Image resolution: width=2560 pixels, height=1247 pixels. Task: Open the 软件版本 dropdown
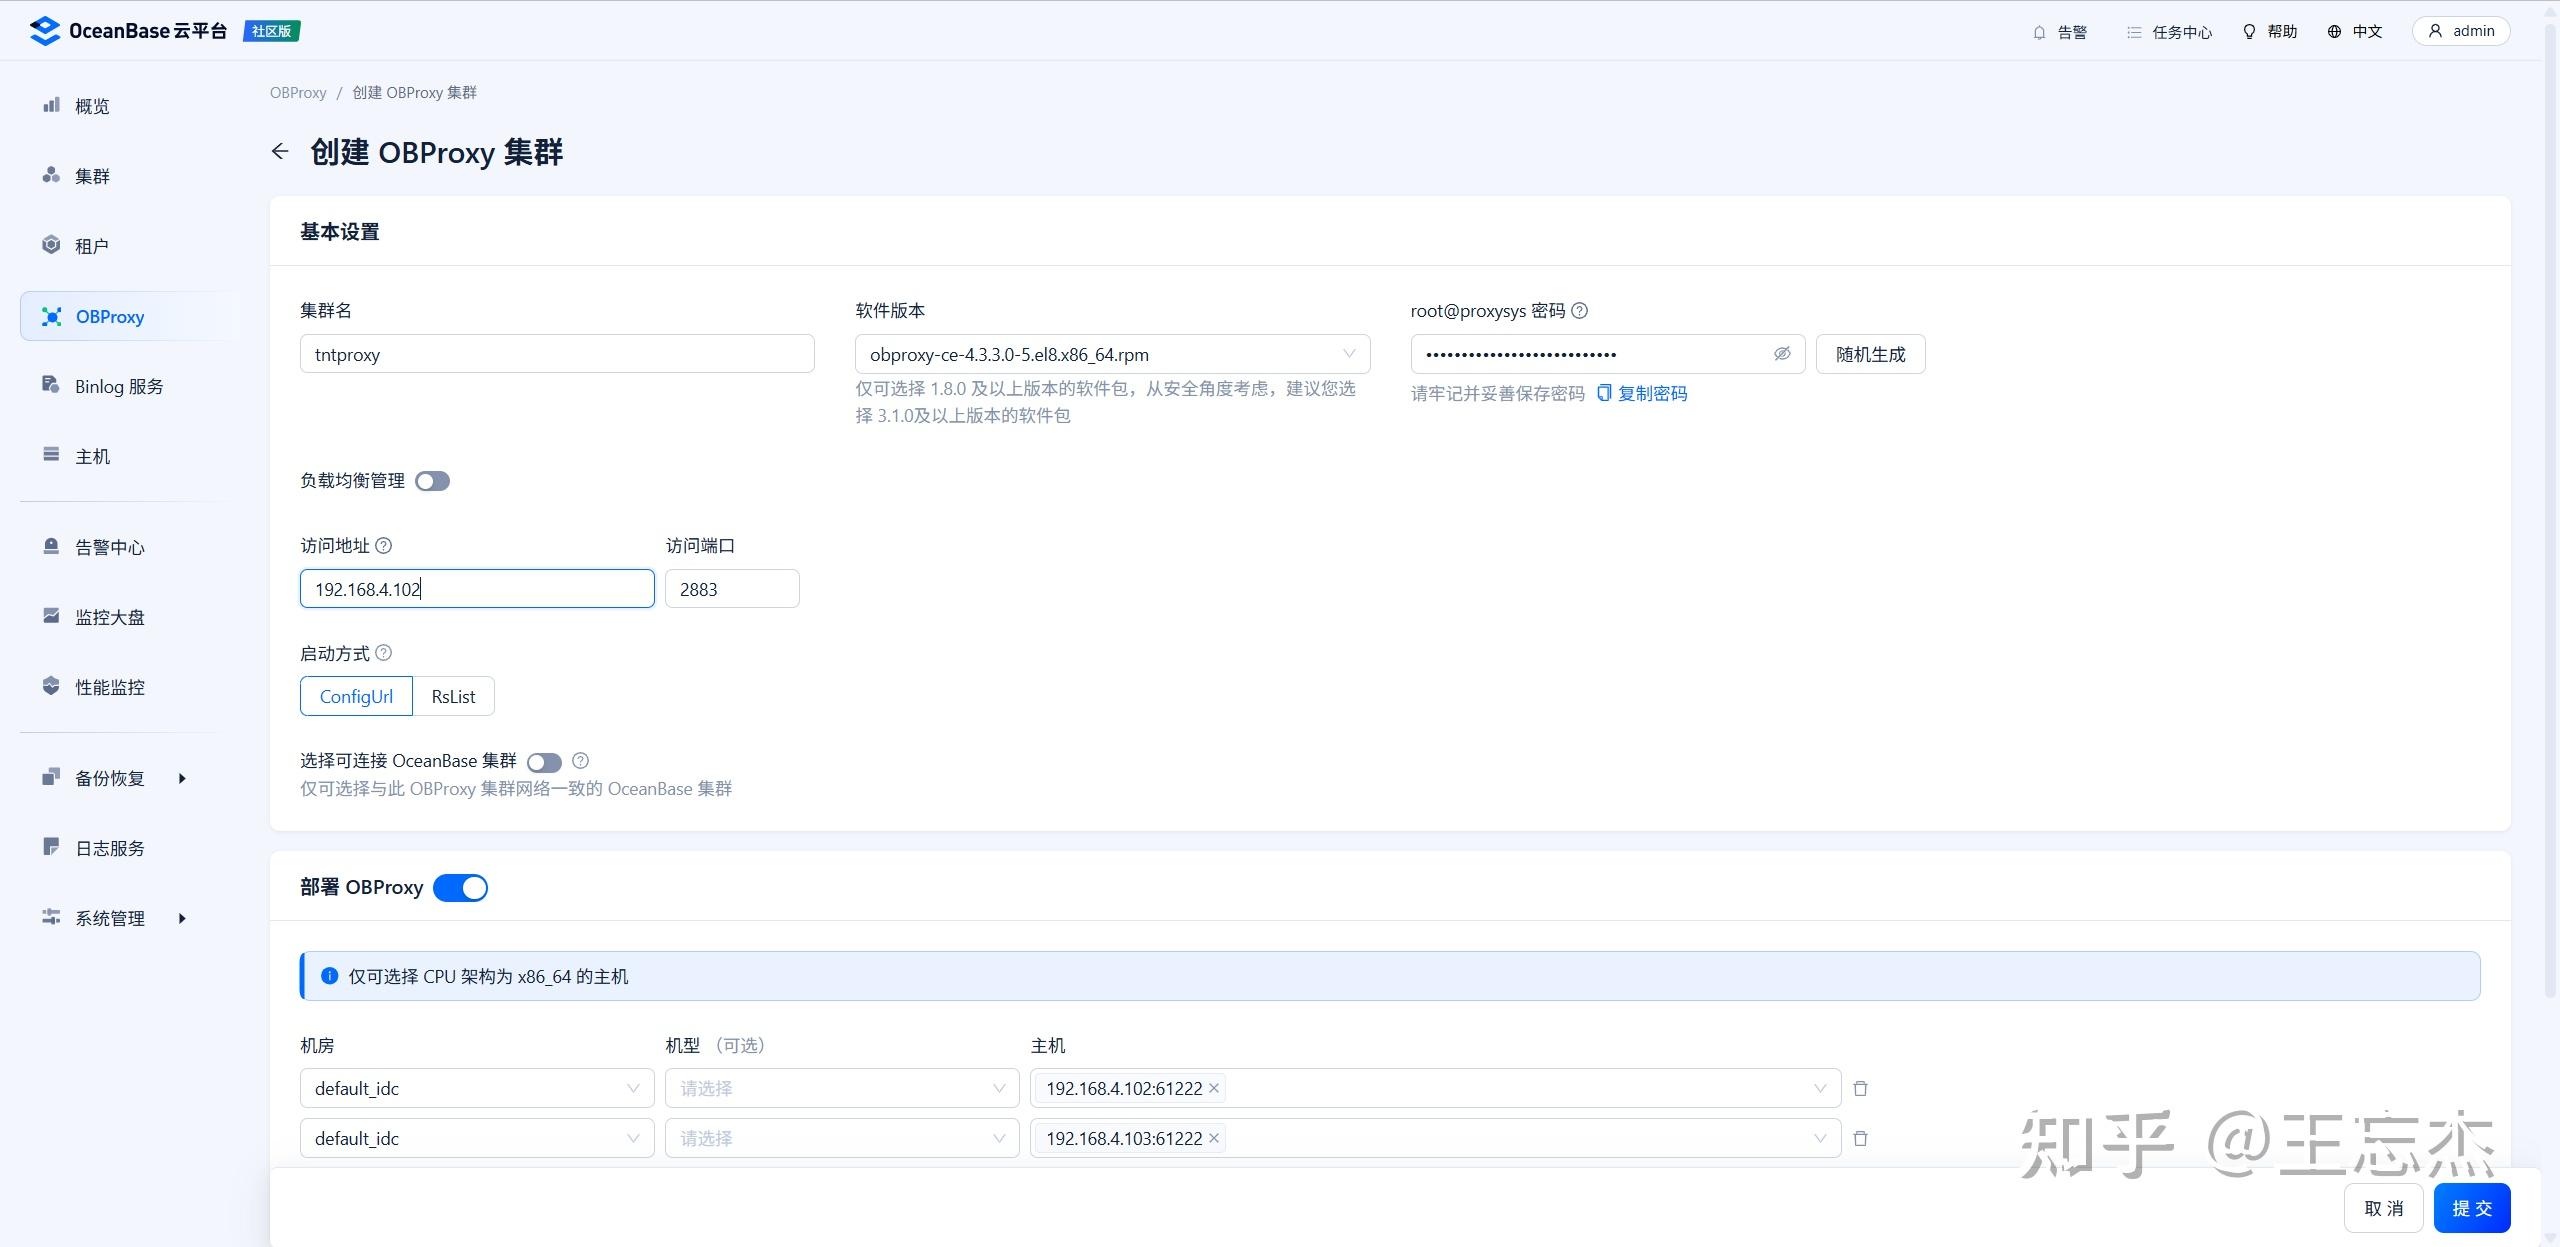pyautogui.click(x=1110, y=353)
